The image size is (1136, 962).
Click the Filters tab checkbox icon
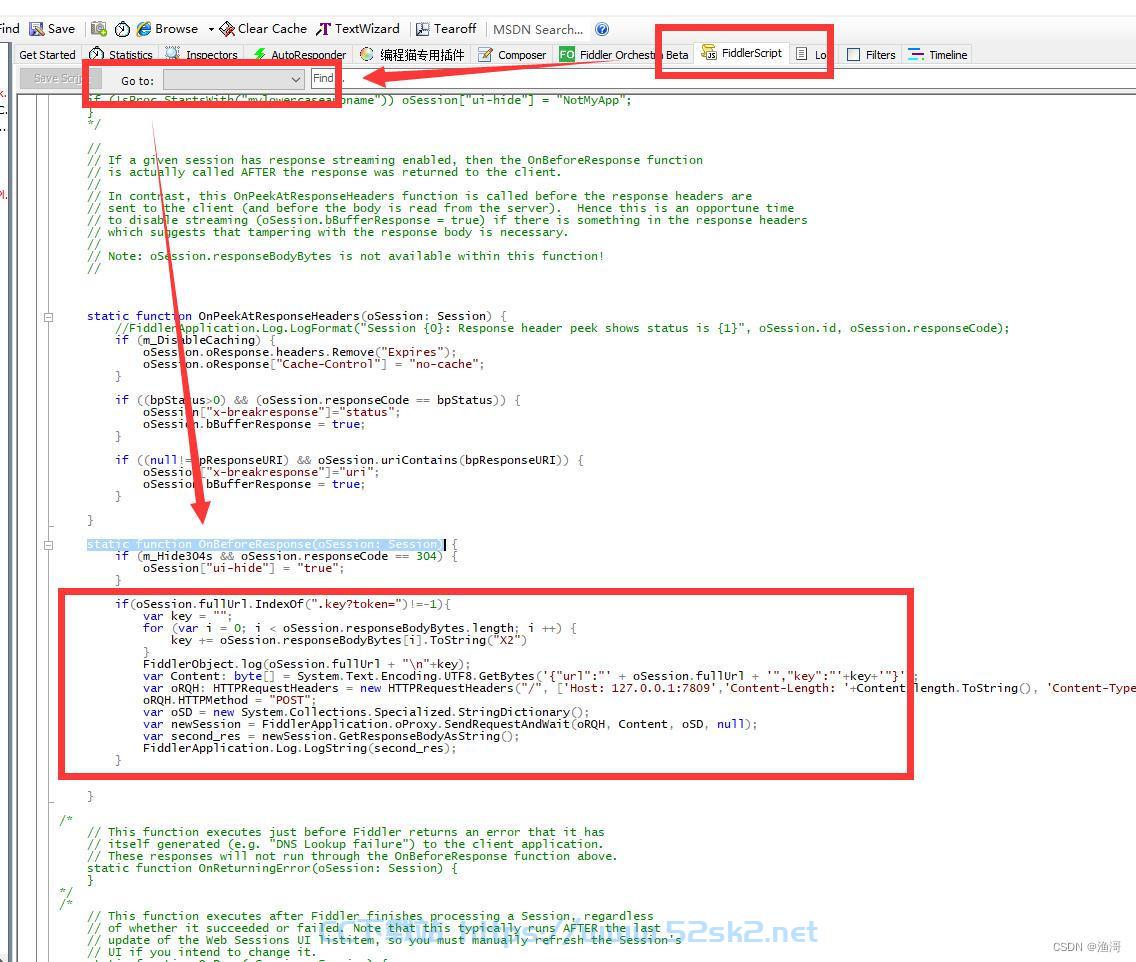853,54
